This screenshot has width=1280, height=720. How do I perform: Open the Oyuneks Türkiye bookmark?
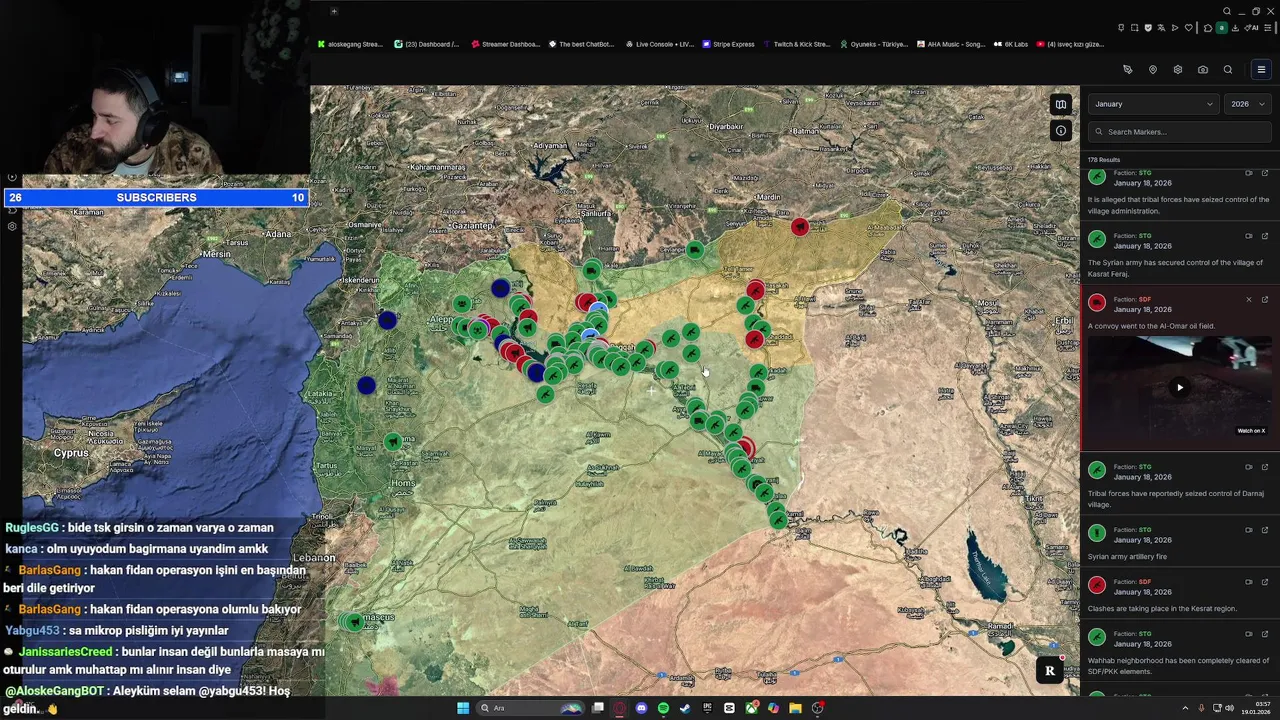[874, 44]
